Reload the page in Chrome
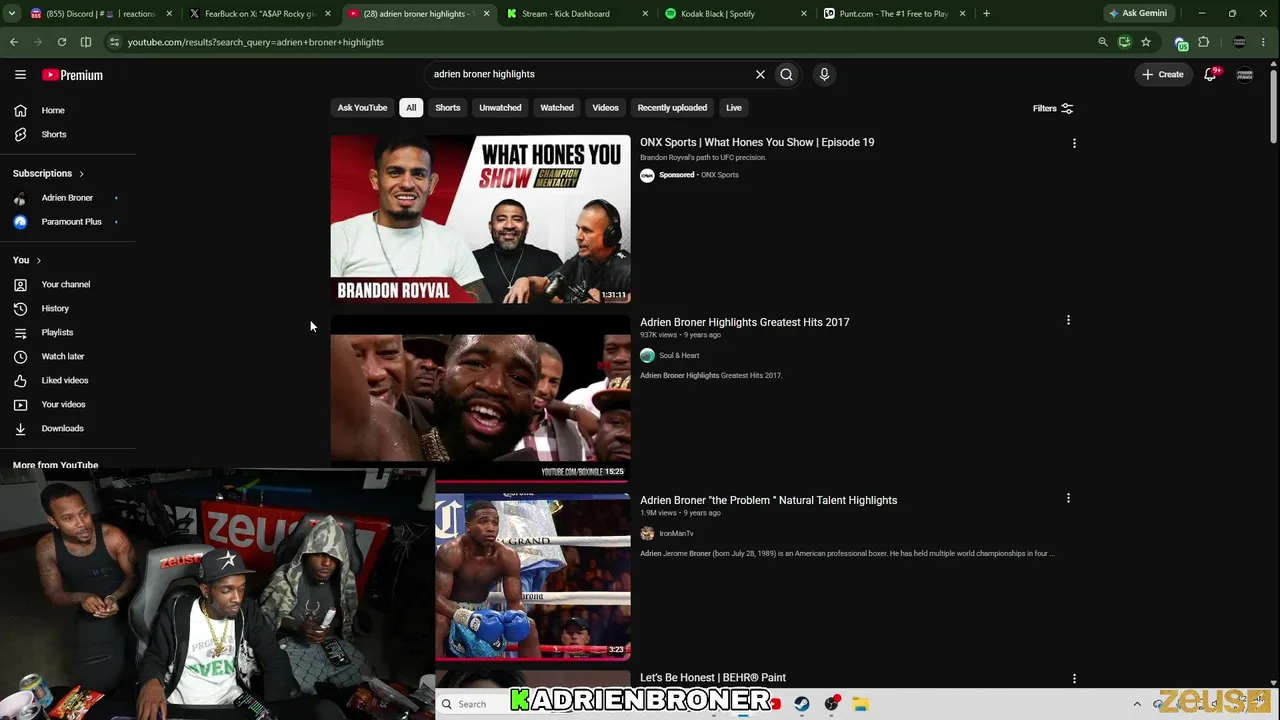 62,42
